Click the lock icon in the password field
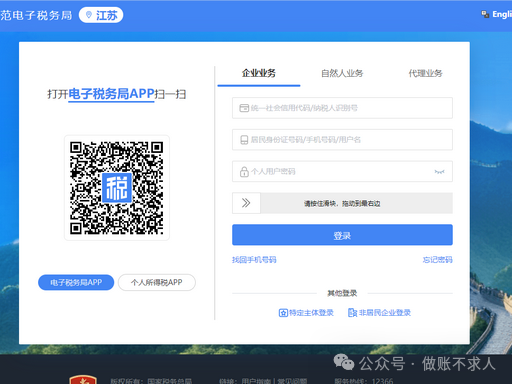 244,172
